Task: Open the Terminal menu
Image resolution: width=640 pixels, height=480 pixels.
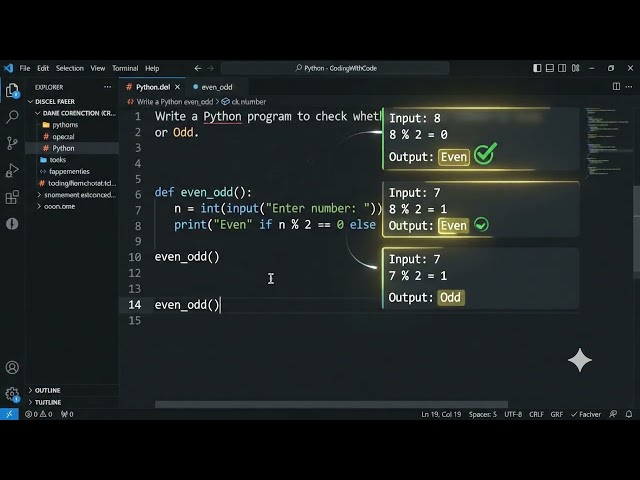Action: [x=125, y=68]
